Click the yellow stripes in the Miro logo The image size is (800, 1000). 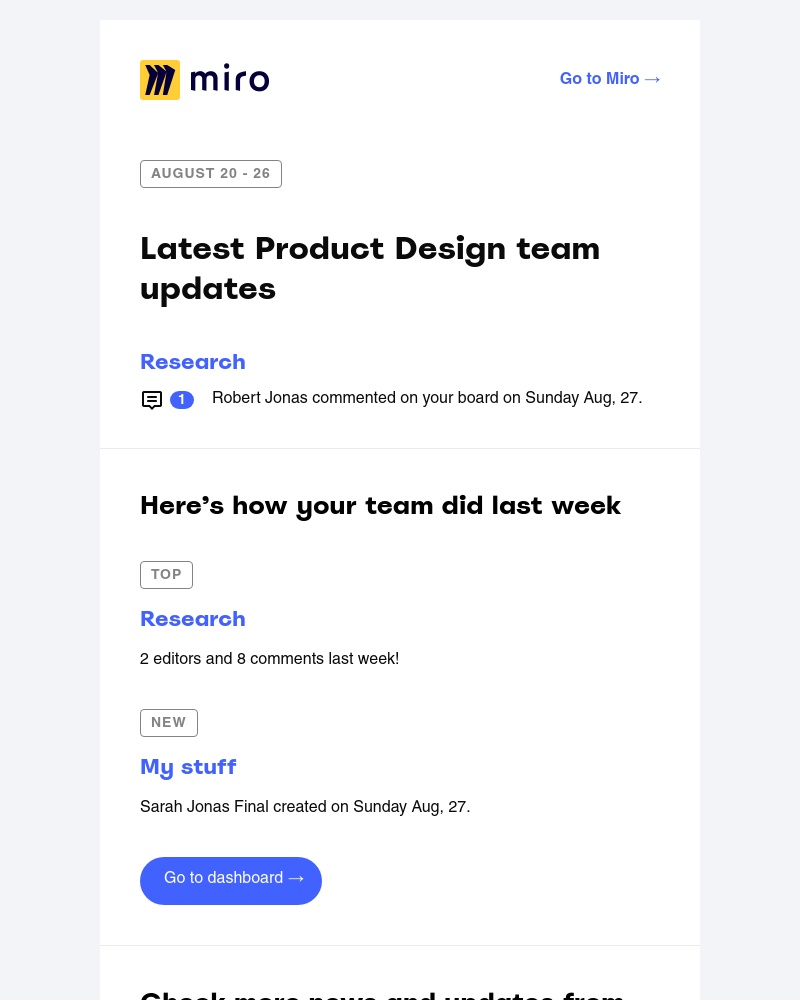point(160,79)
